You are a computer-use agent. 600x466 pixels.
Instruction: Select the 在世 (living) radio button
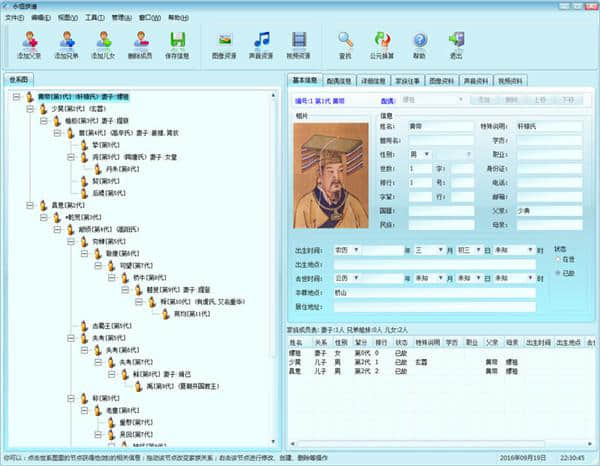pyautogui.click(x=558, y=259)
